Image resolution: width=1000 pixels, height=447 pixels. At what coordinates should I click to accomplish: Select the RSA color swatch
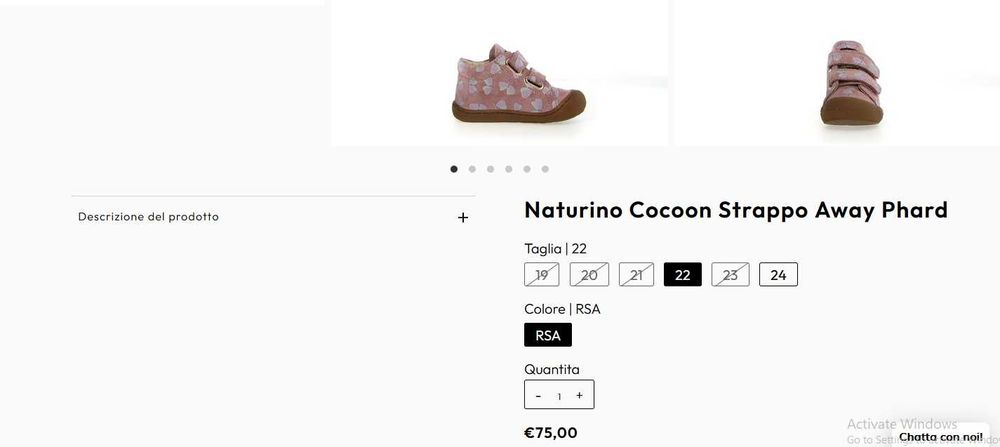548,335
